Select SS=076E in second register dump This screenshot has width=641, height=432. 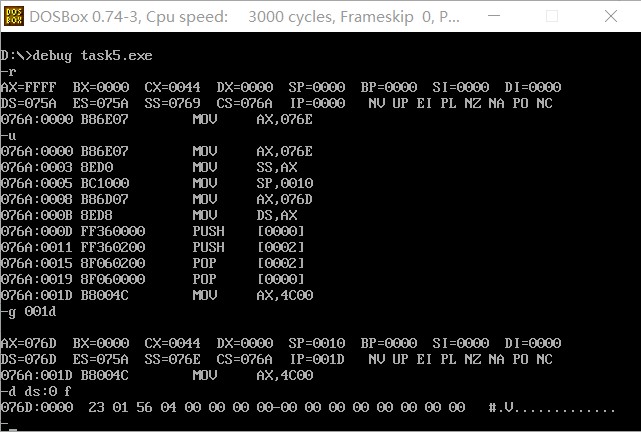click(x=172, y=359)
